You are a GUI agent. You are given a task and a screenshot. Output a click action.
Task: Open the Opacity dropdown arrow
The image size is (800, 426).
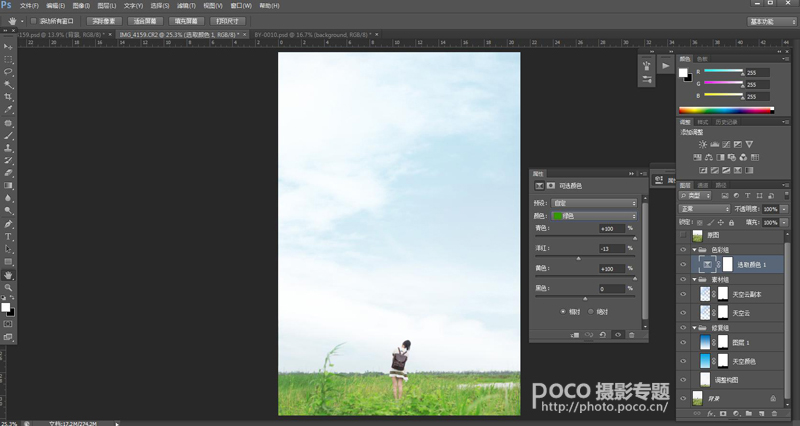point(784,209)
